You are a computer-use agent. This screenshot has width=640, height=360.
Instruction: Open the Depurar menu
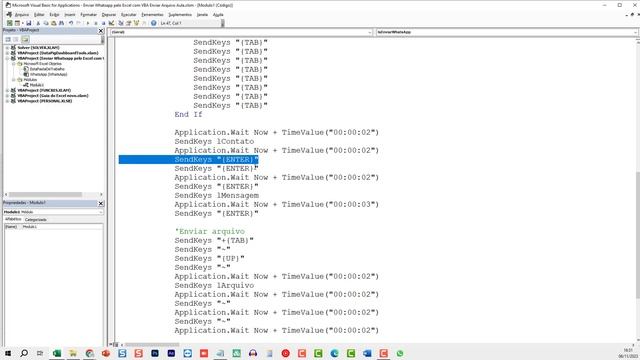(x=109, y=15)
